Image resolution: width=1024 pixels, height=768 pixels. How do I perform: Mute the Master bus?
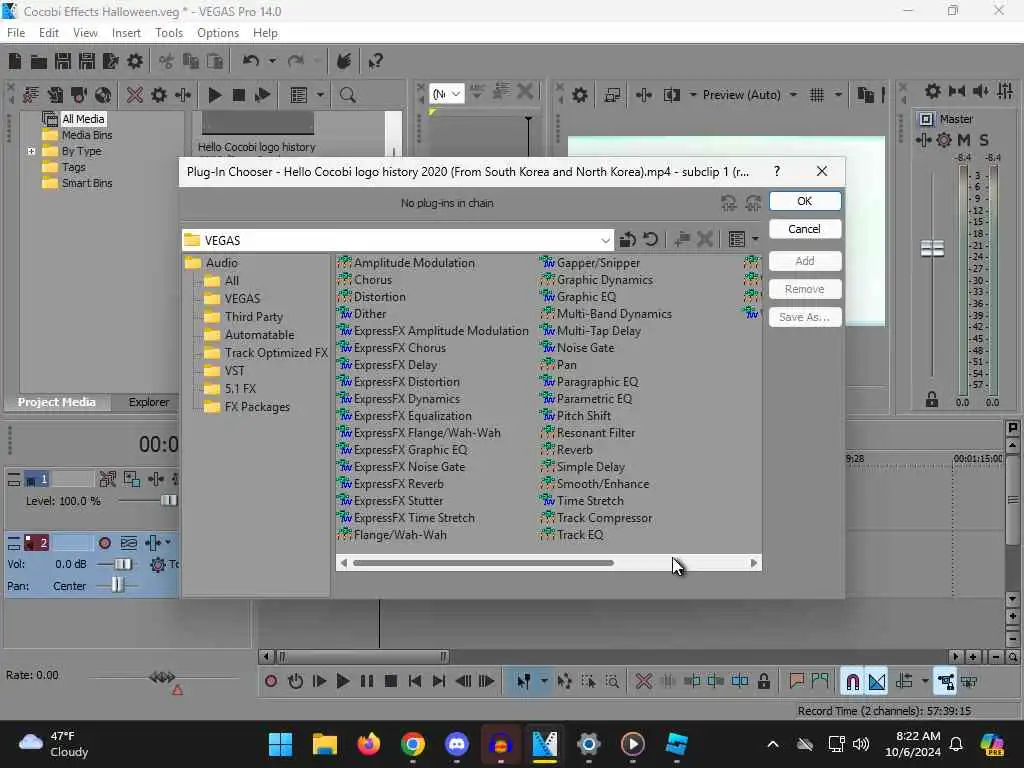(x=963, y=140)
